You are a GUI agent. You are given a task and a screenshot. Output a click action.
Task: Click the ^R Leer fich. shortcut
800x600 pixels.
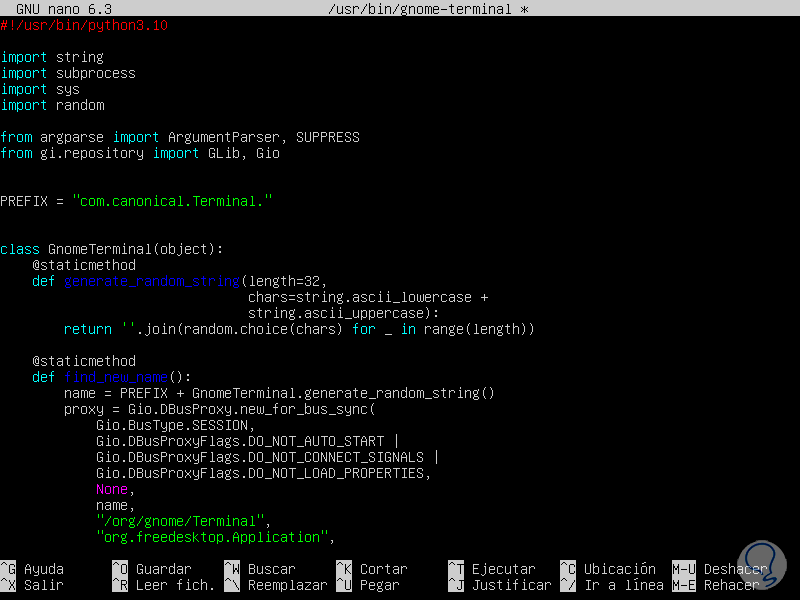[164, 585]
